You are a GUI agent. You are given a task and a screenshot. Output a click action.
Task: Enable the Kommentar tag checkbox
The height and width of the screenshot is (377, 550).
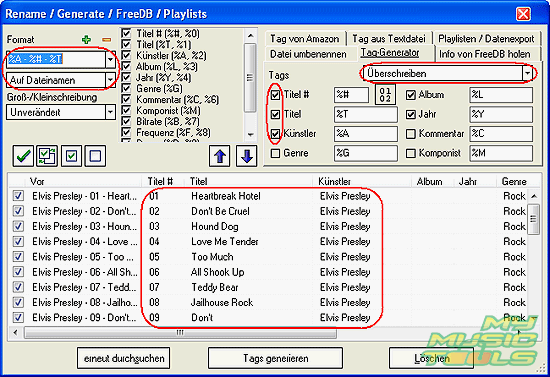(x=411, y=134)
